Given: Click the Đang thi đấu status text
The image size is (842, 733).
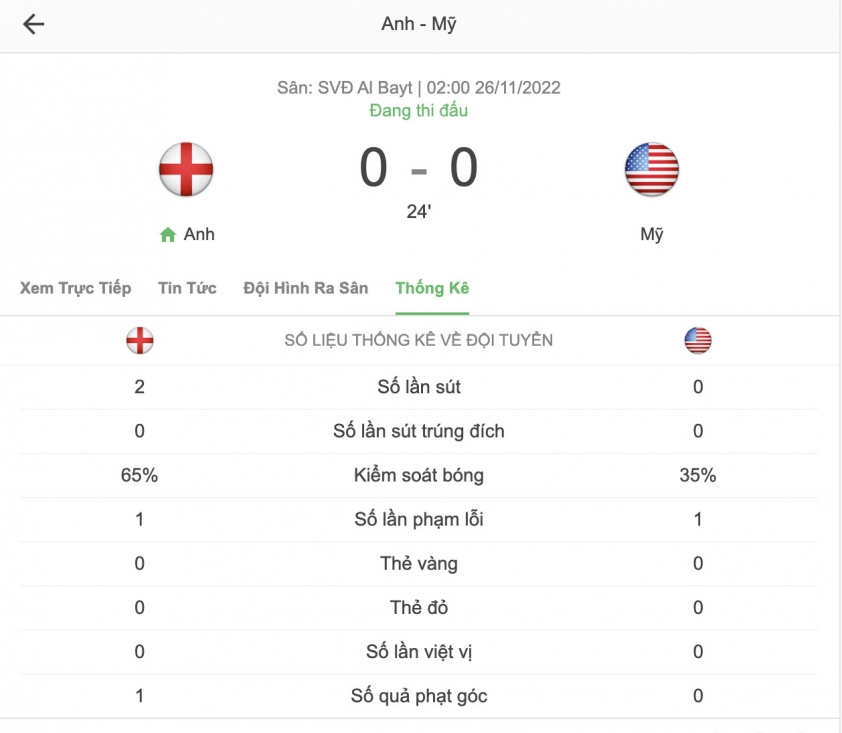Looking at the screenshot, I should click(x=419, y=111).
